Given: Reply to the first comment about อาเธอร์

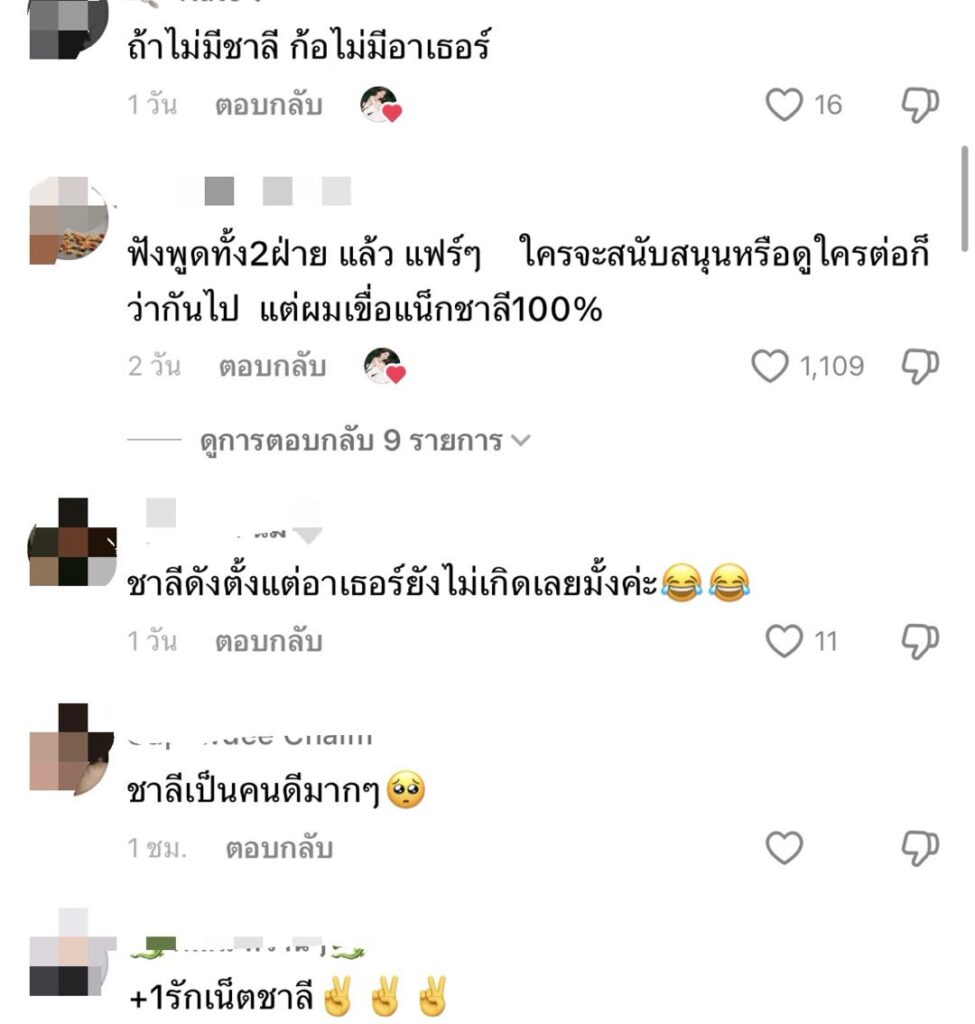Looking at the screenshot, I should click(x=269, y=105).
